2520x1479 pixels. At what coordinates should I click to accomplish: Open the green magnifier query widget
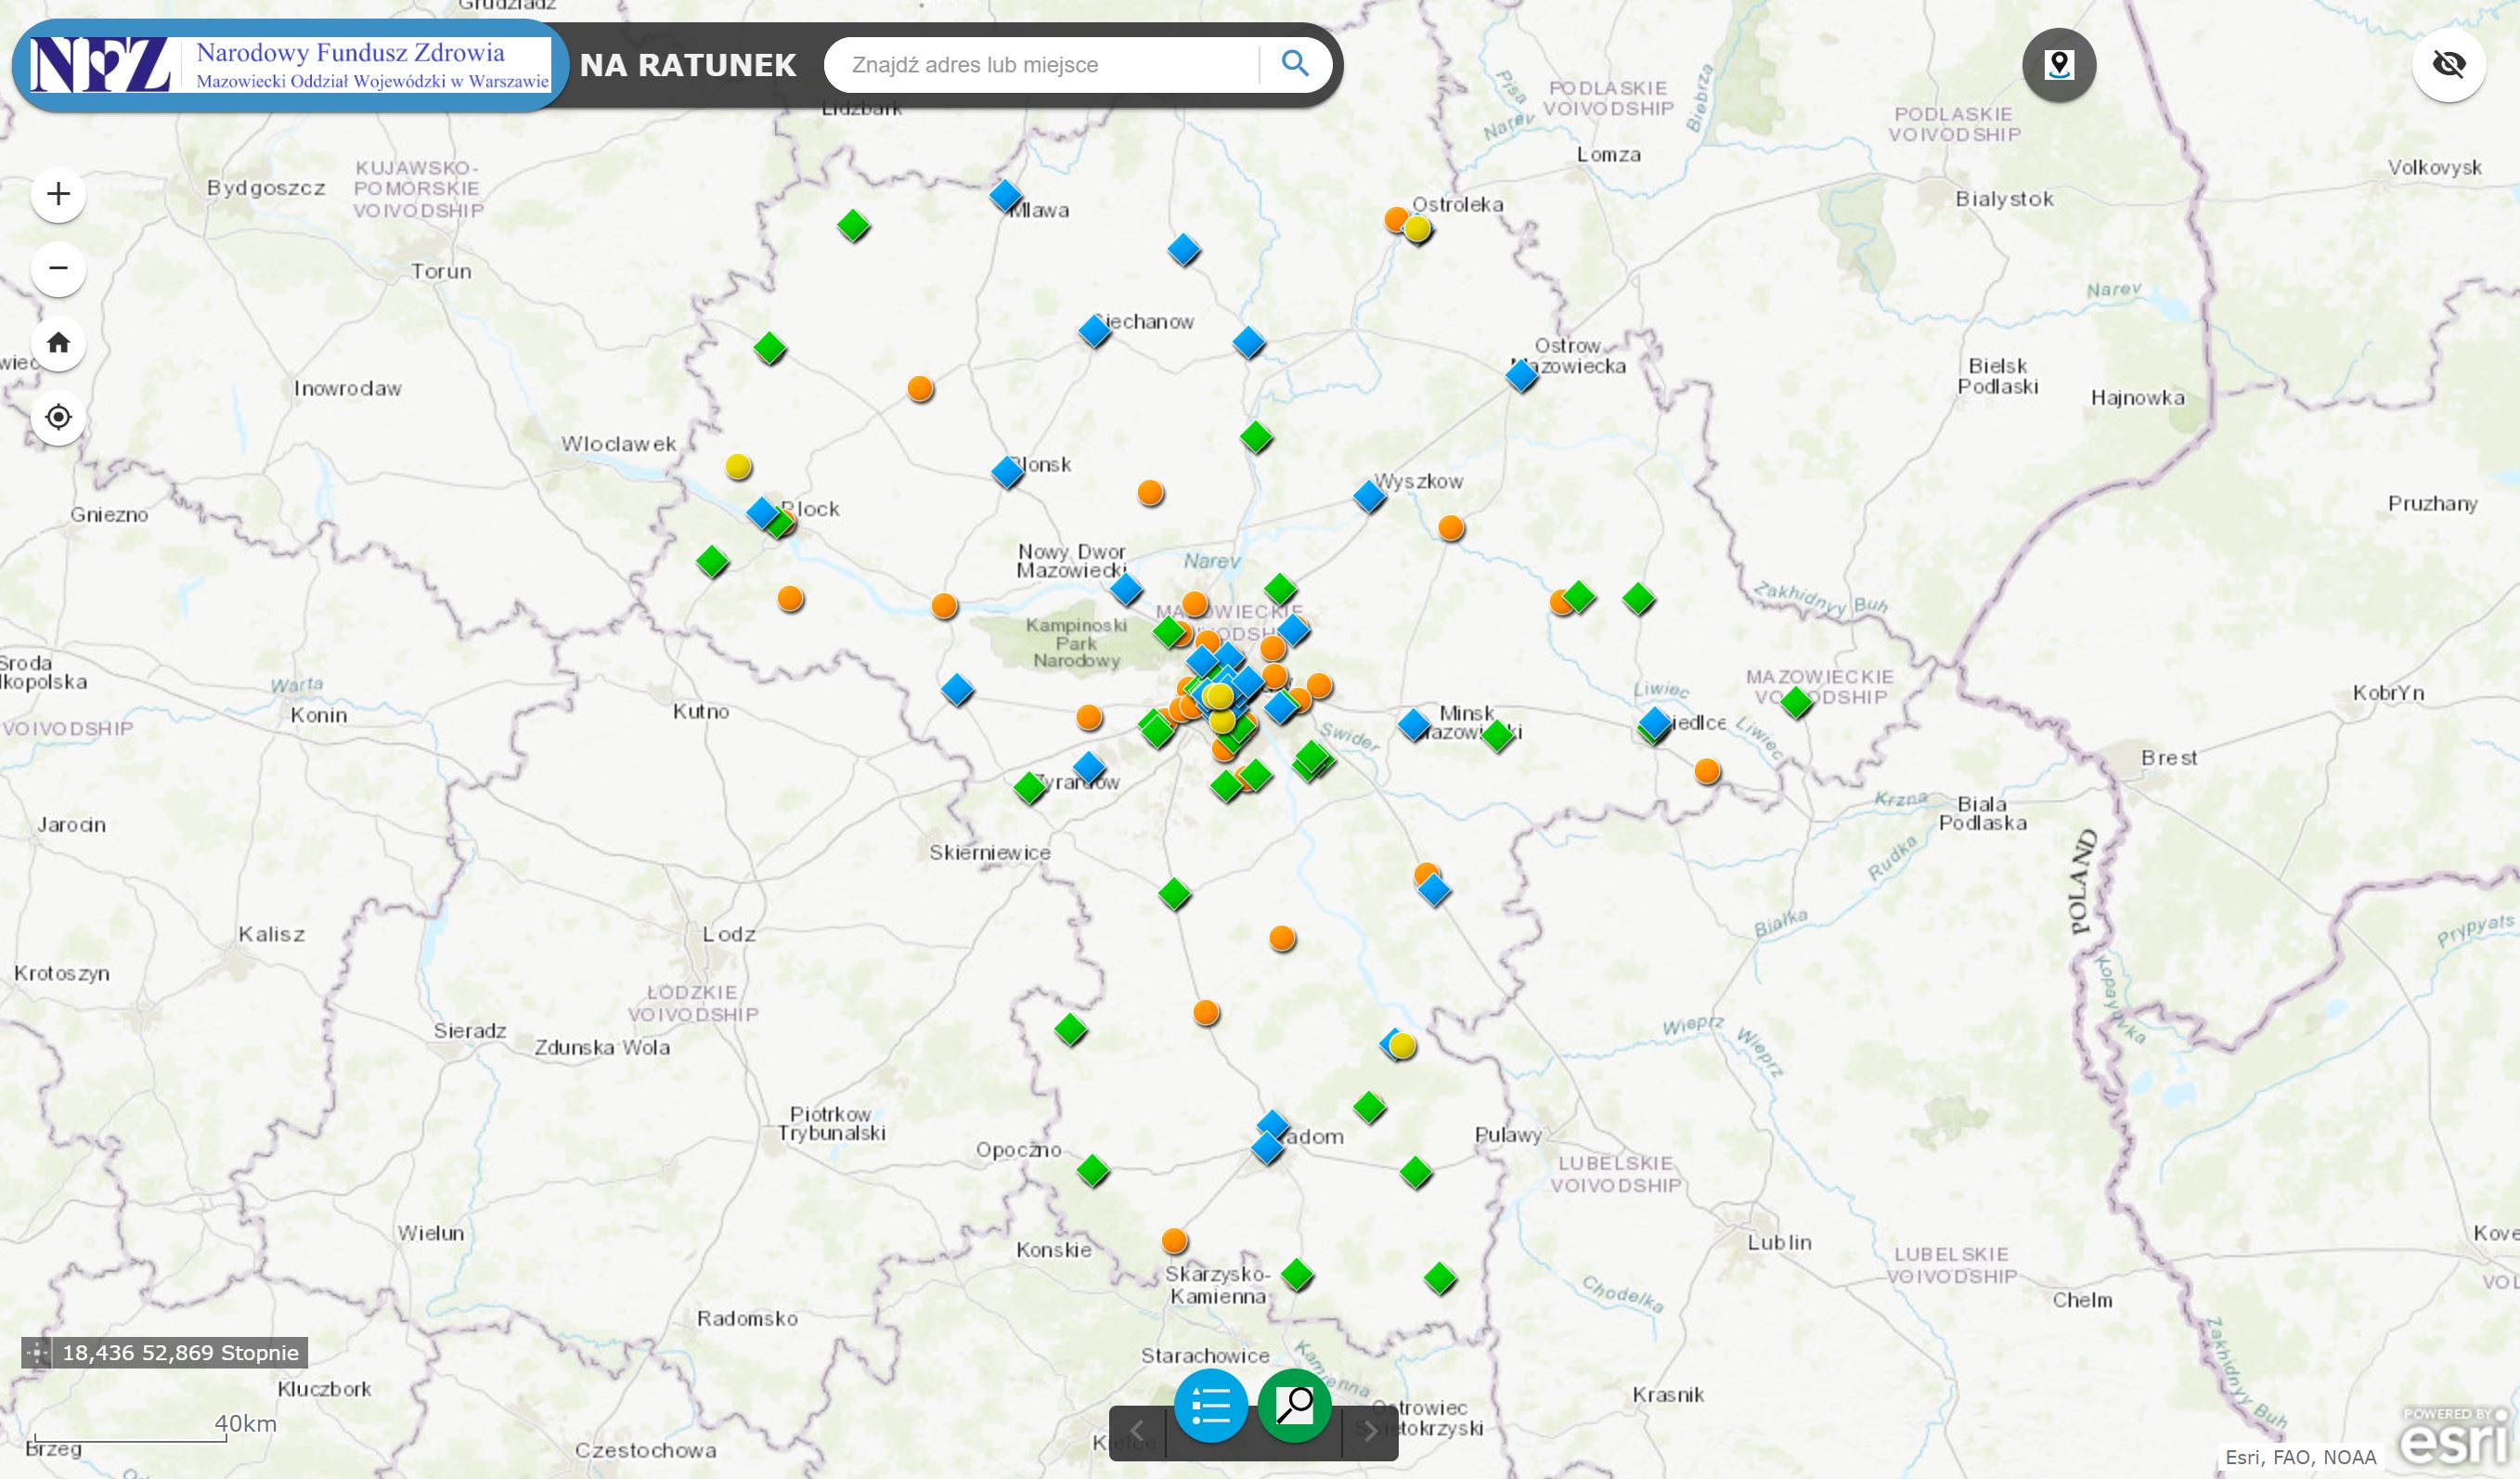point(1294,1406)
